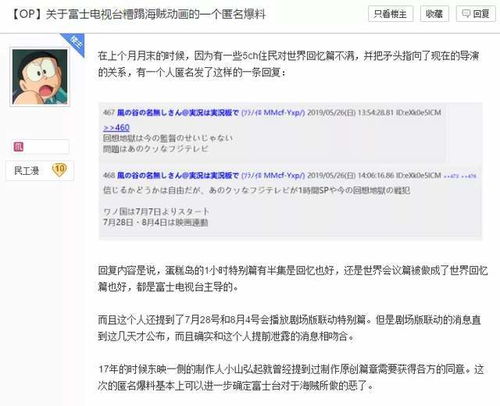Open the poster's Nobita avatar image
Screen dimensions: 500x406
point(40,77)
